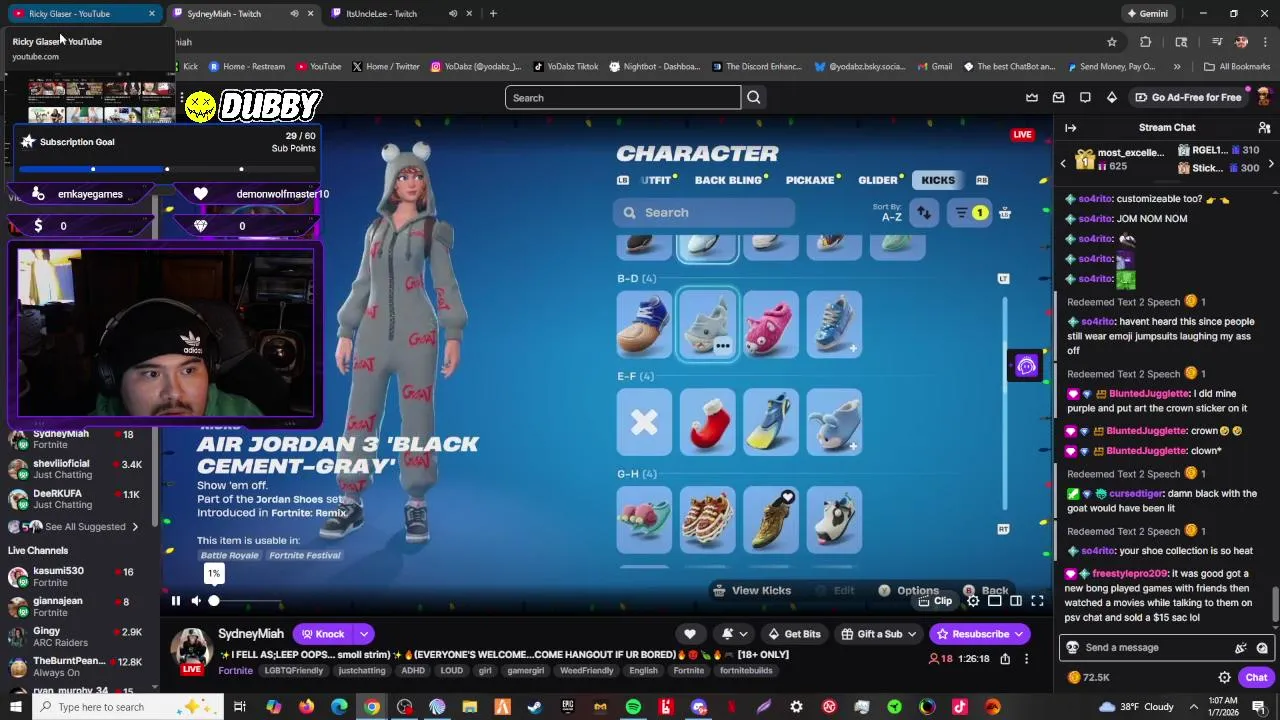Collapse the Stream Chat panel
The width and height of the screenshot is (1280, 720).
[x=1070, y=128]
